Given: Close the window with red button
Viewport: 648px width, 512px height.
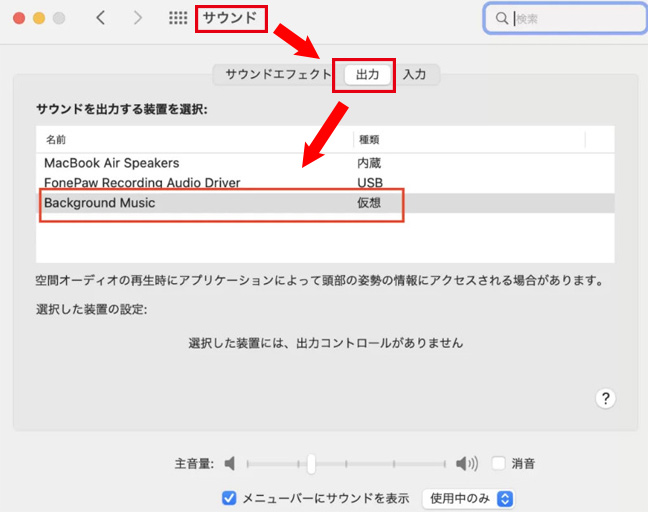Looking at the screenshot, I should point(19,18).
